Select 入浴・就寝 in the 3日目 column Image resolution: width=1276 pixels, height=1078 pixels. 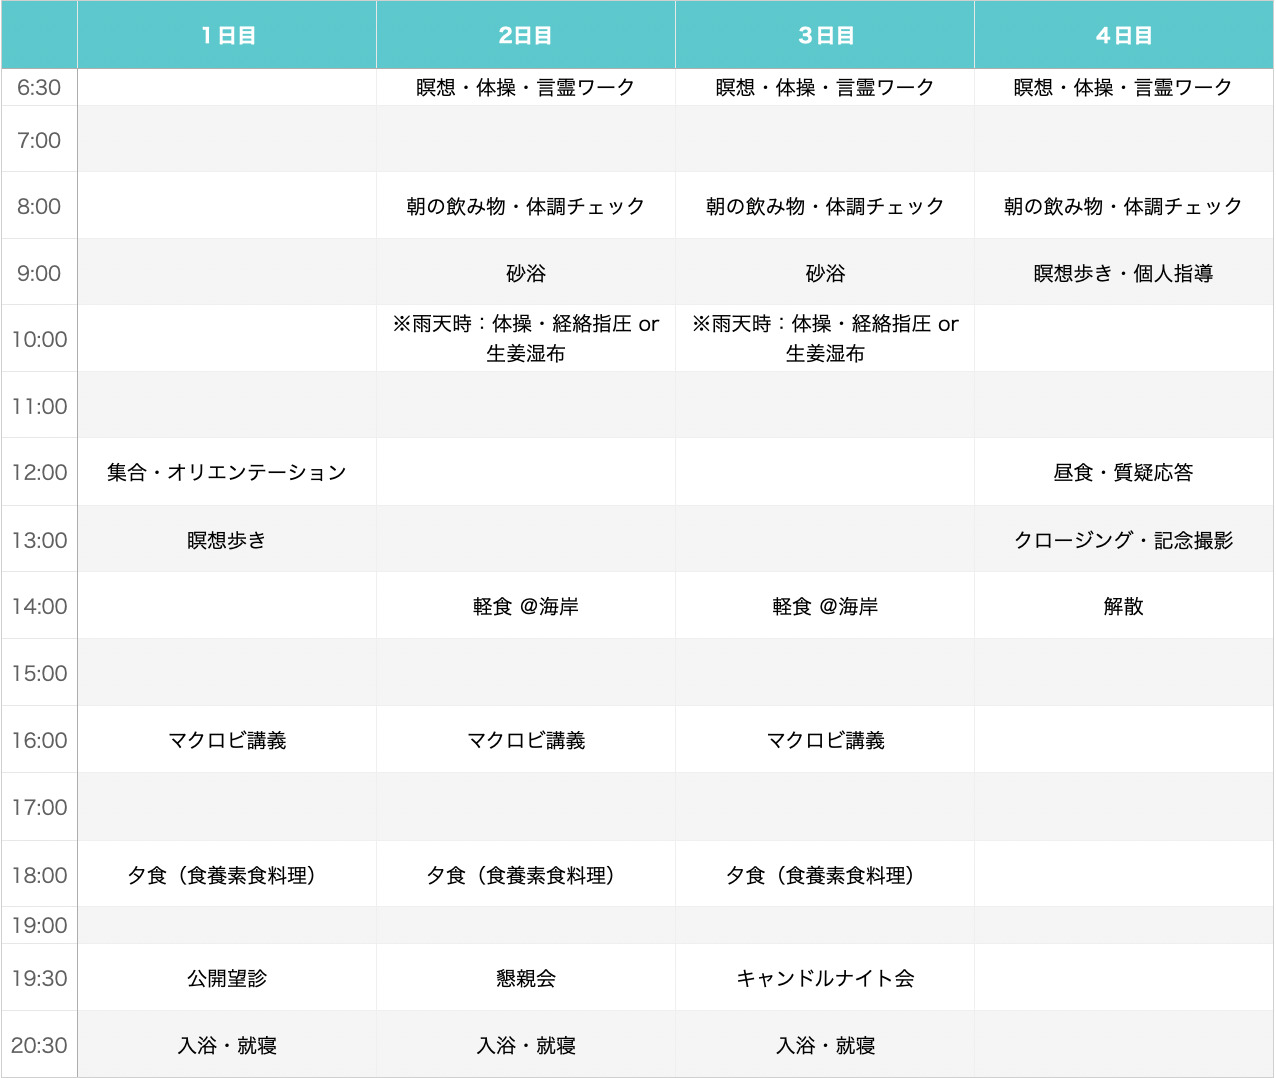coord(825,1045)
